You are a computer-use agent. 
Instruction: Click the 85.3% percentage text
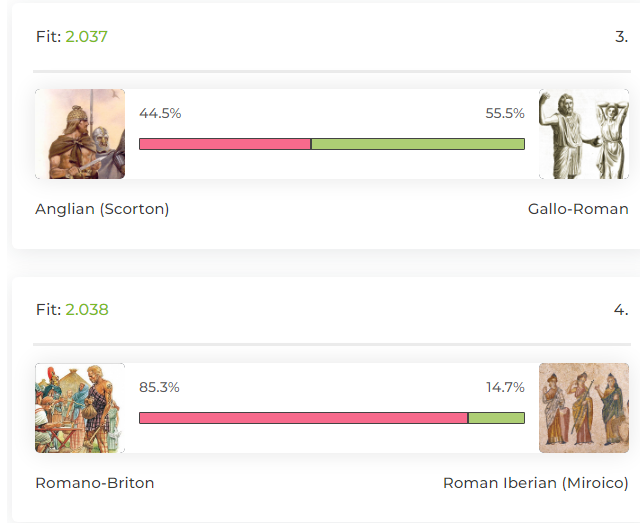(159, 387)
